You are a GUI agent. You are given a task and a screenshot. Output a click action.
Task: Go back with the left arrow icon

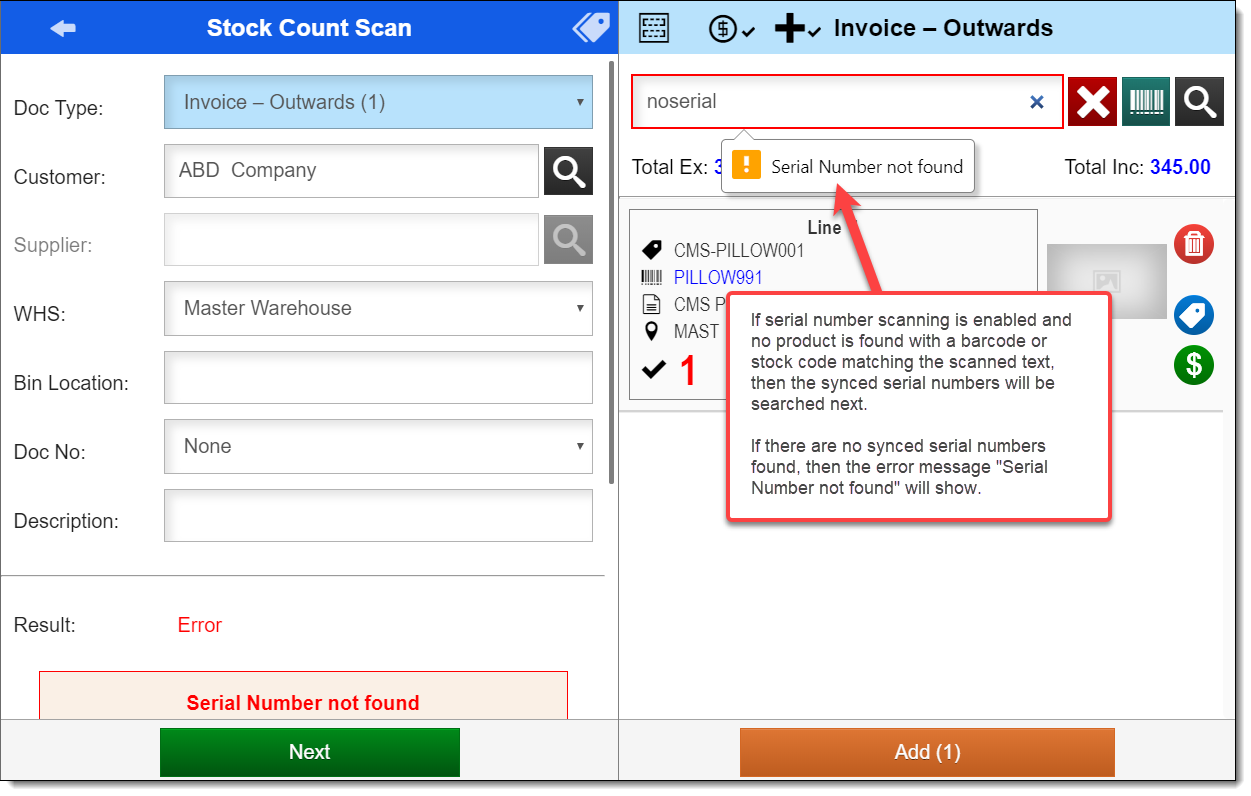[63, 29]
